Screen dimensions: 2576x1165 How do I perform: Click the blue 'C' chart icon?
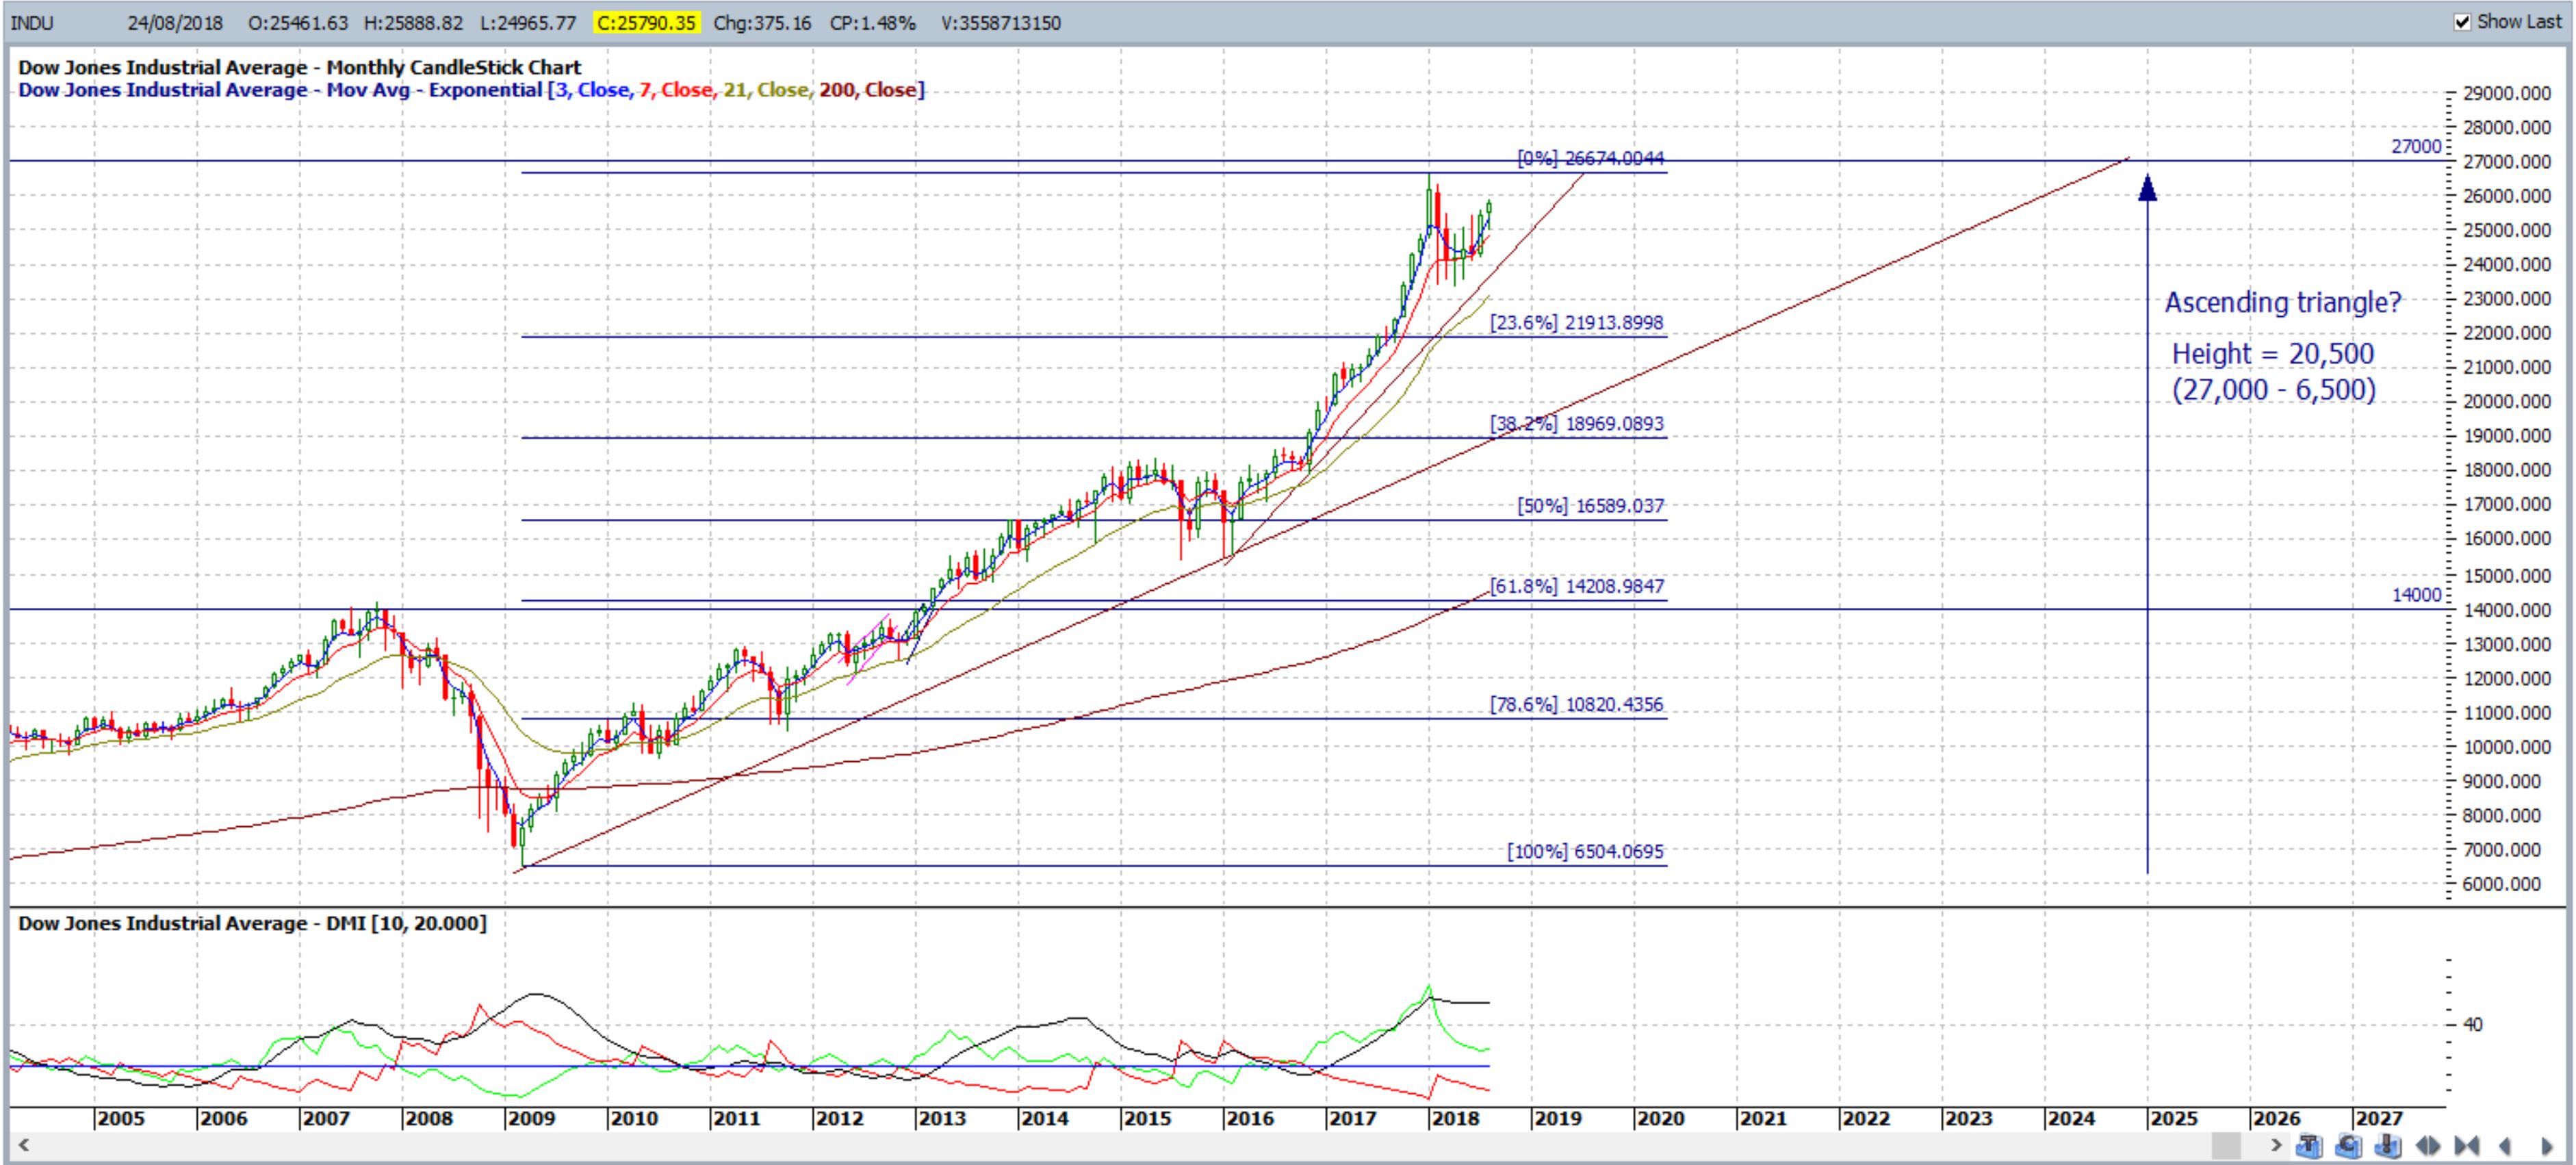[x=2349, y=1145]
